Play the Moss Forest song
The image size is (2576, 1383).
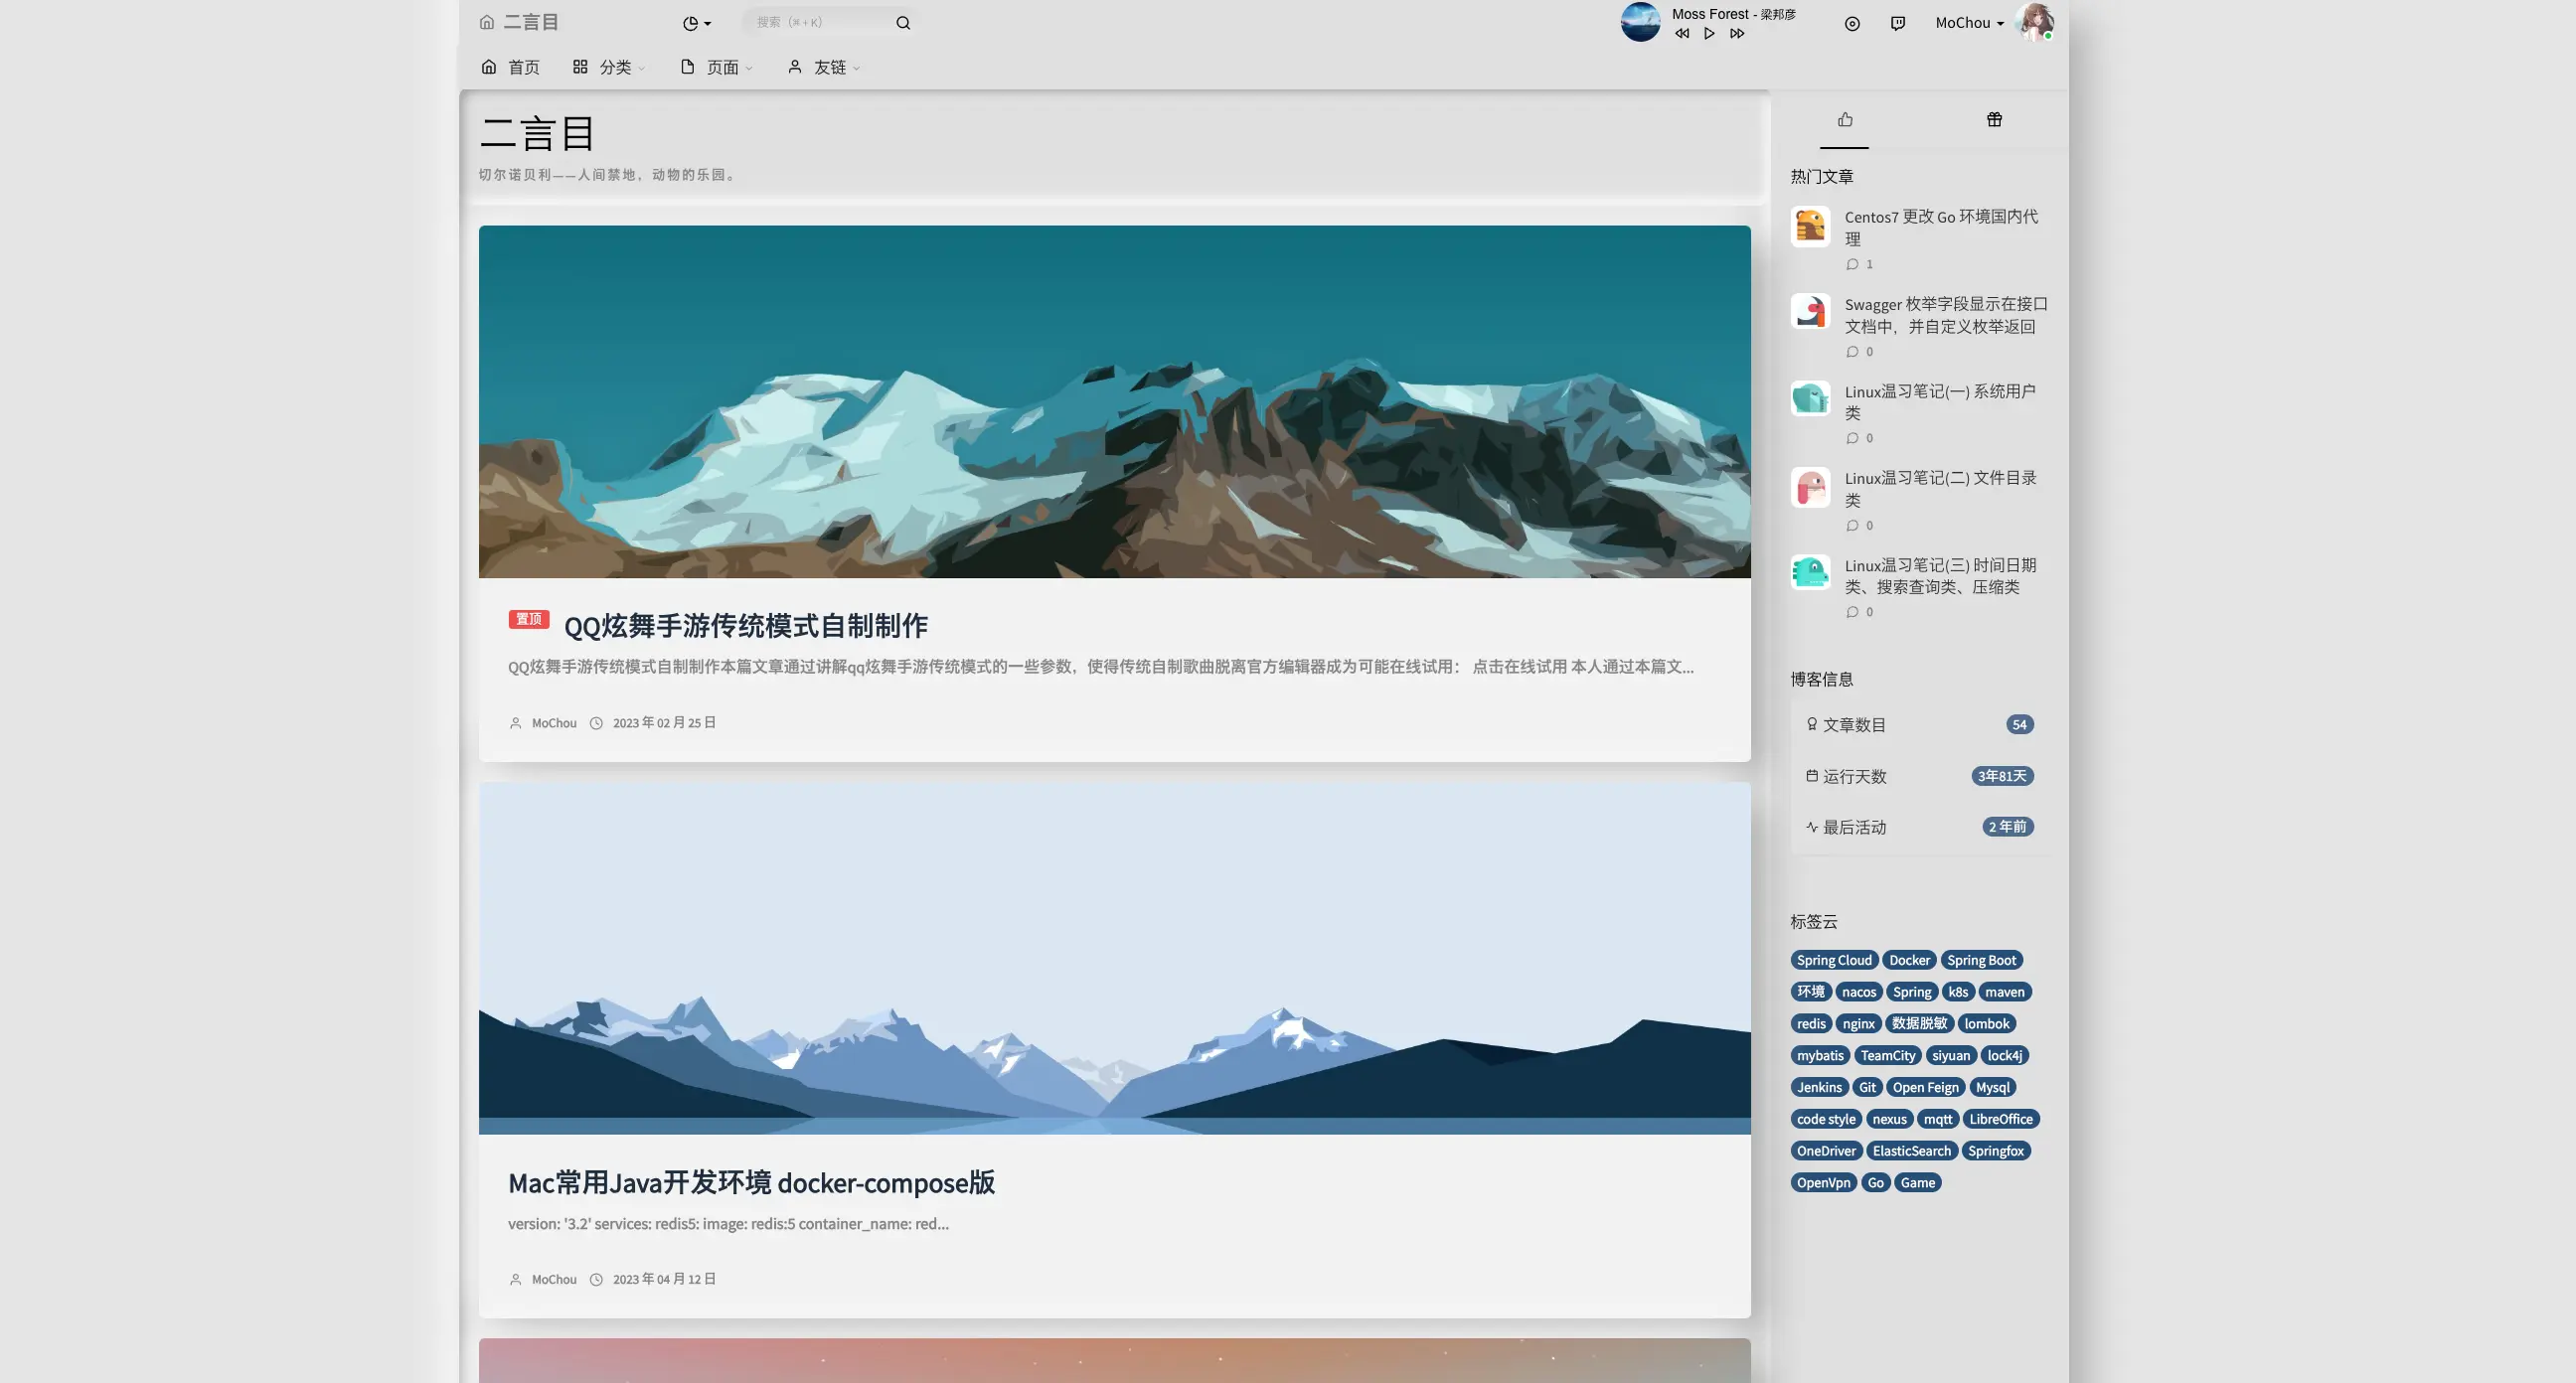pyautogui.click(x=1709, y=33)
